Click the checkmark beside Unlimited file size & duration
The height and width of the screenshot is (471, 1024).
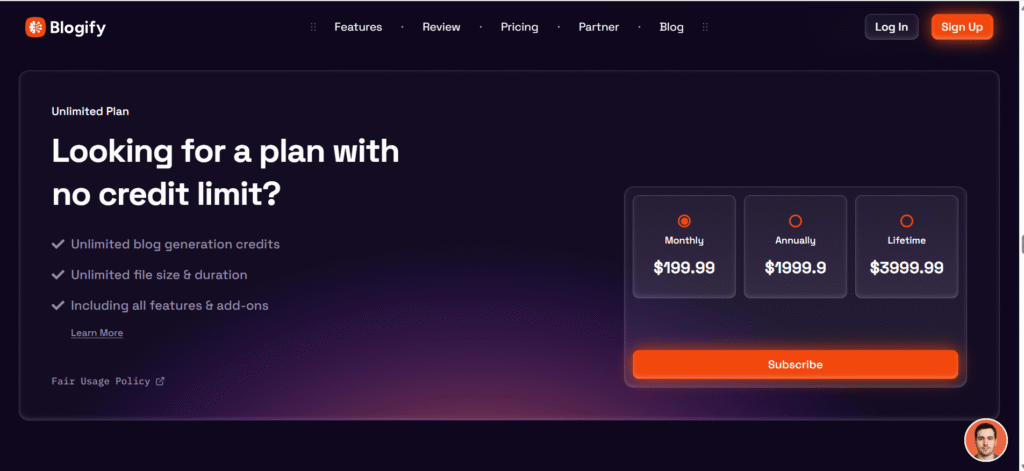click(x=58, y=274)
